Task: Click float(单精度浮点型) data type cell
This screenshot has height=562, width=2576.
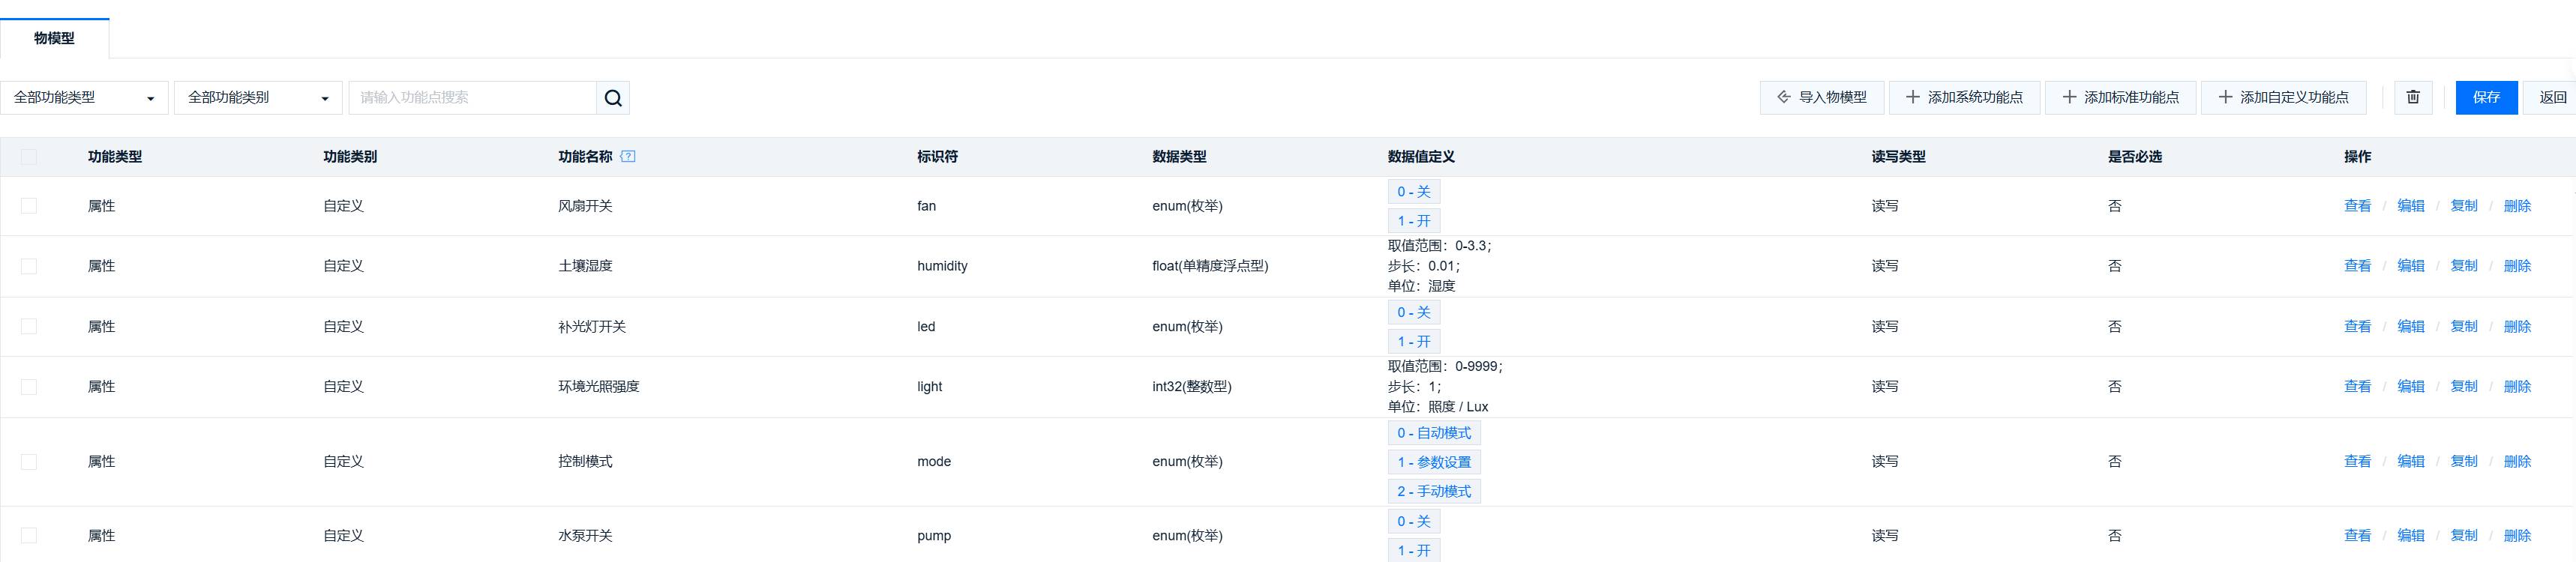Action: pos(1210,266)
